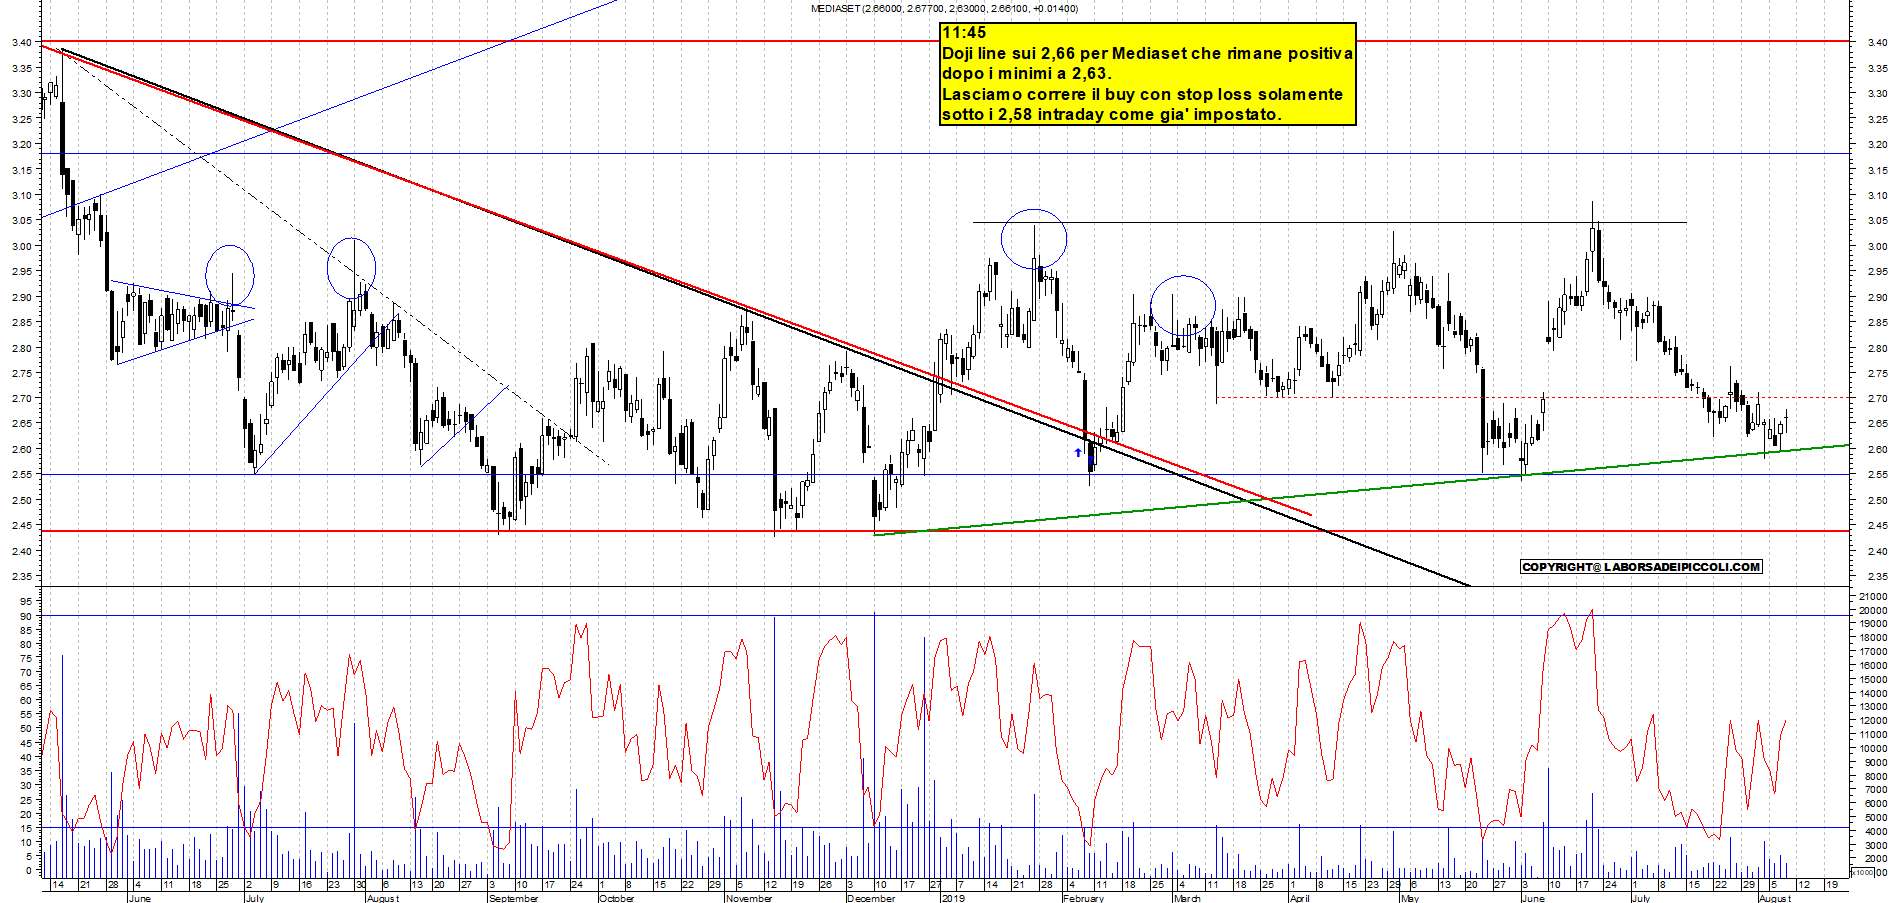Click the 85 value on the oscillator scale

26,630
